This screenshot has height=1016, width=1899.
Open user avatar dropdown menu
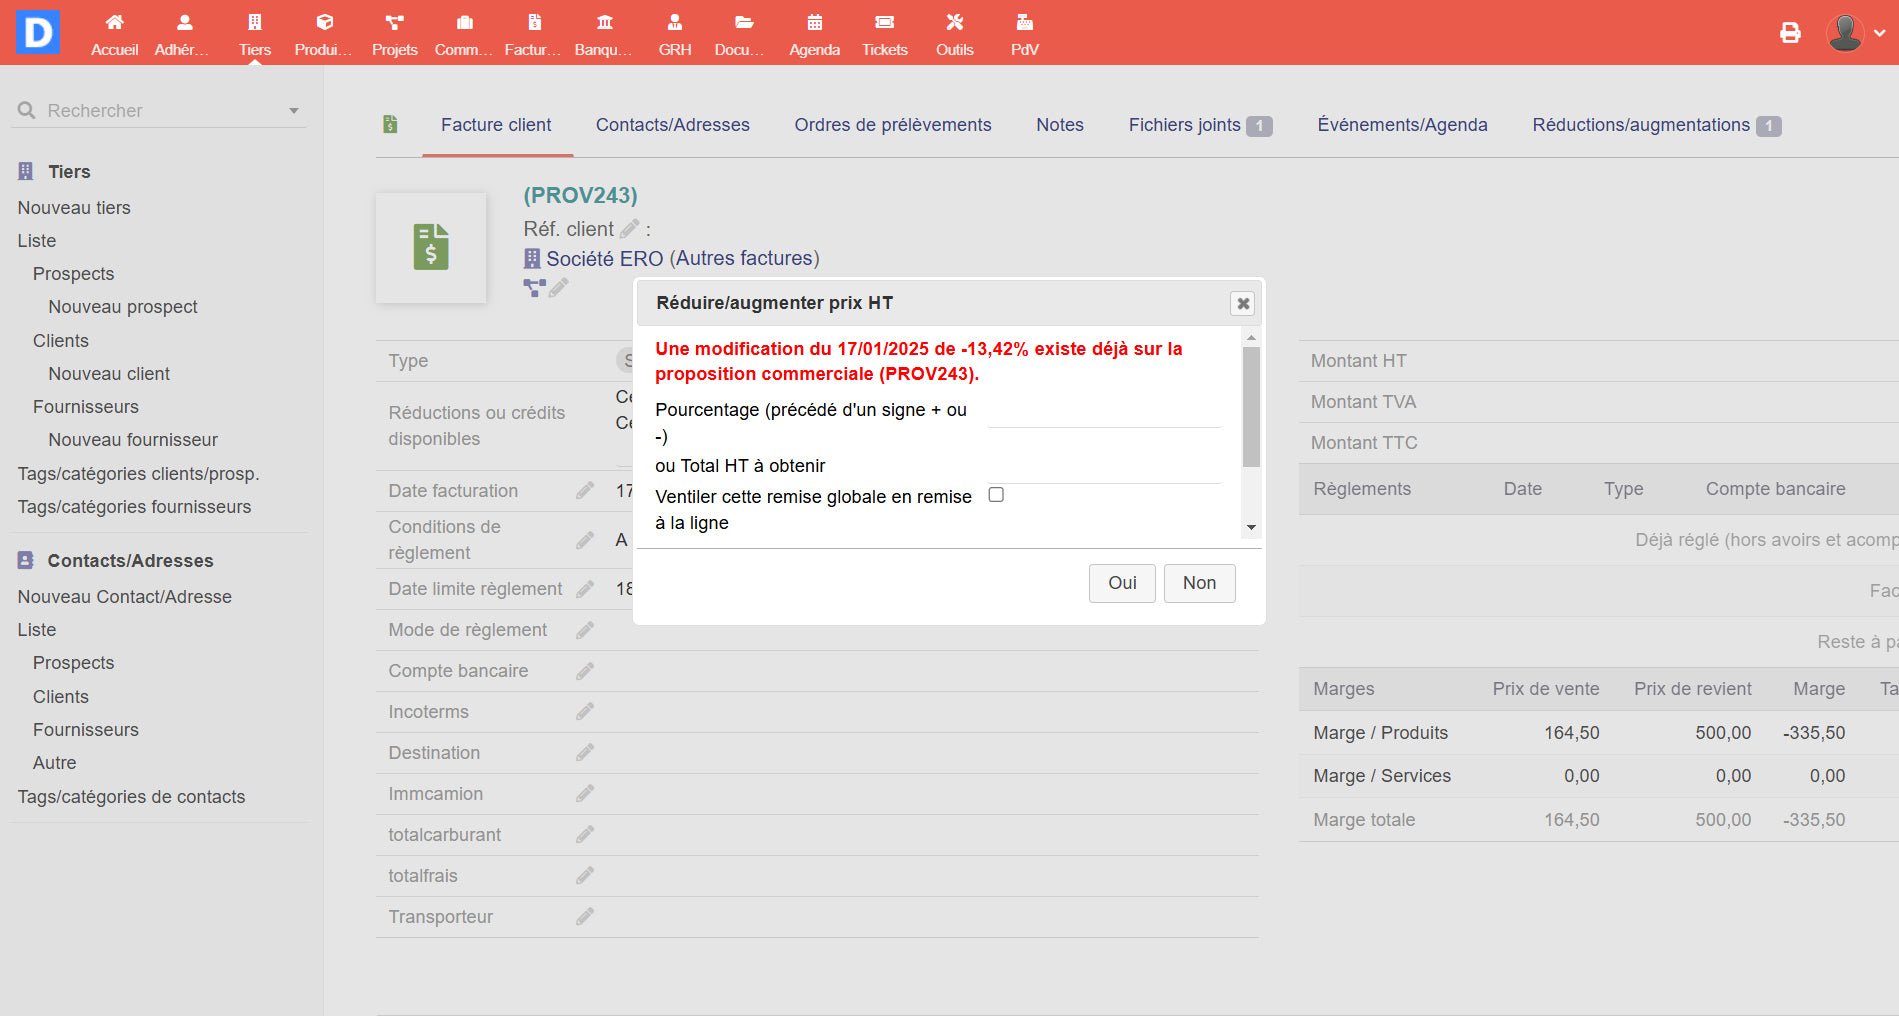[x=1855, y=33]
